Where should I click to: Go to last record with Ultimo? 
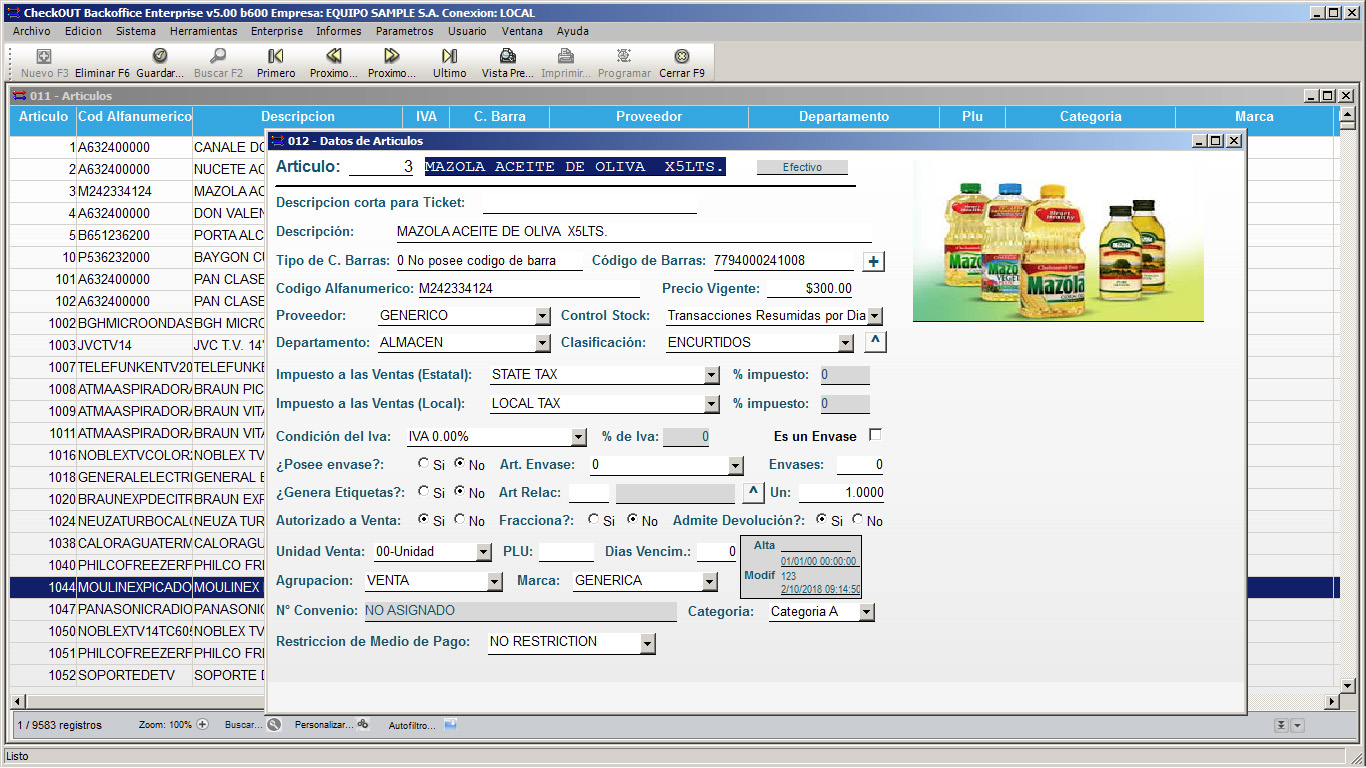450,57
